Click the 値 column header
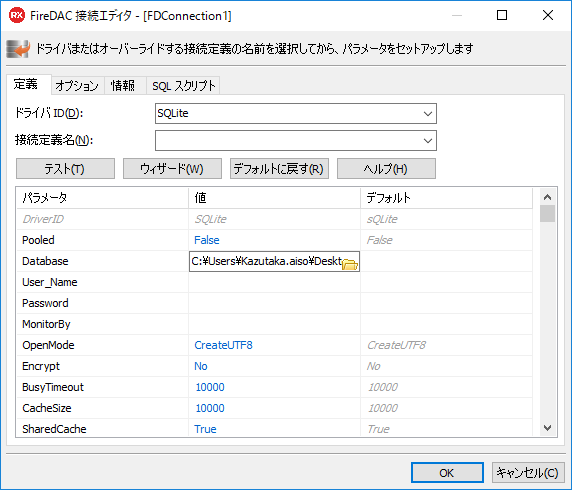 coord(275,198)
